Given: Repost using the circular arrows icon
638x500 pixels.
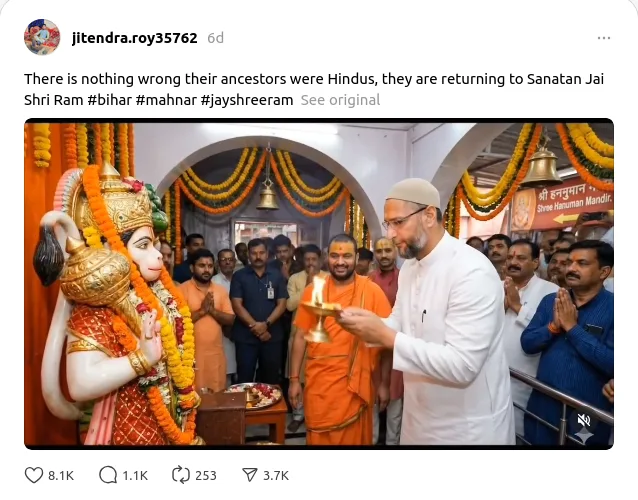Looking at the screenshot, I should pyautogui.click(x=181, y=475).
